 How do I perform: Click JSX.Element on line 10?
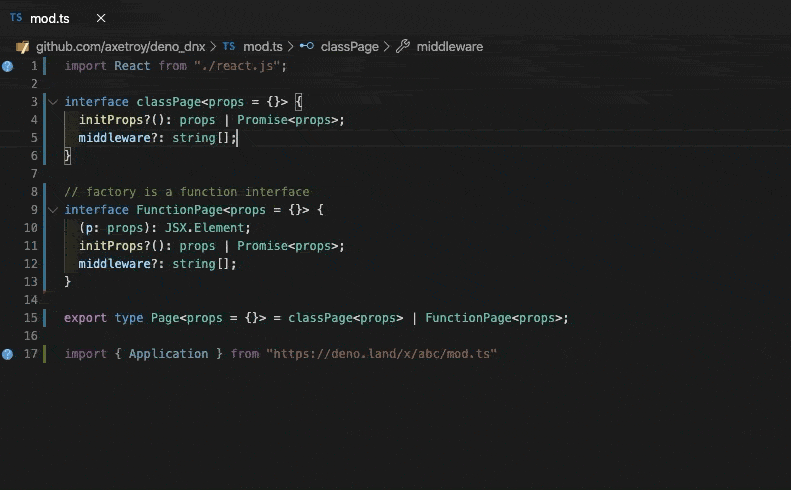[204, 228]
